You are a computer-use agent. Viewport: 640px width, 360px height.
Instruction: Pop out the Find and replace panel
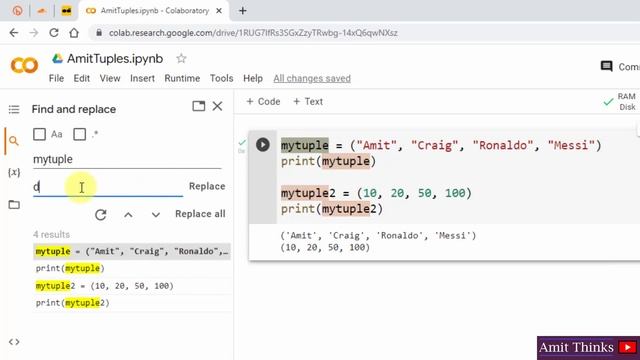point(199,106)
